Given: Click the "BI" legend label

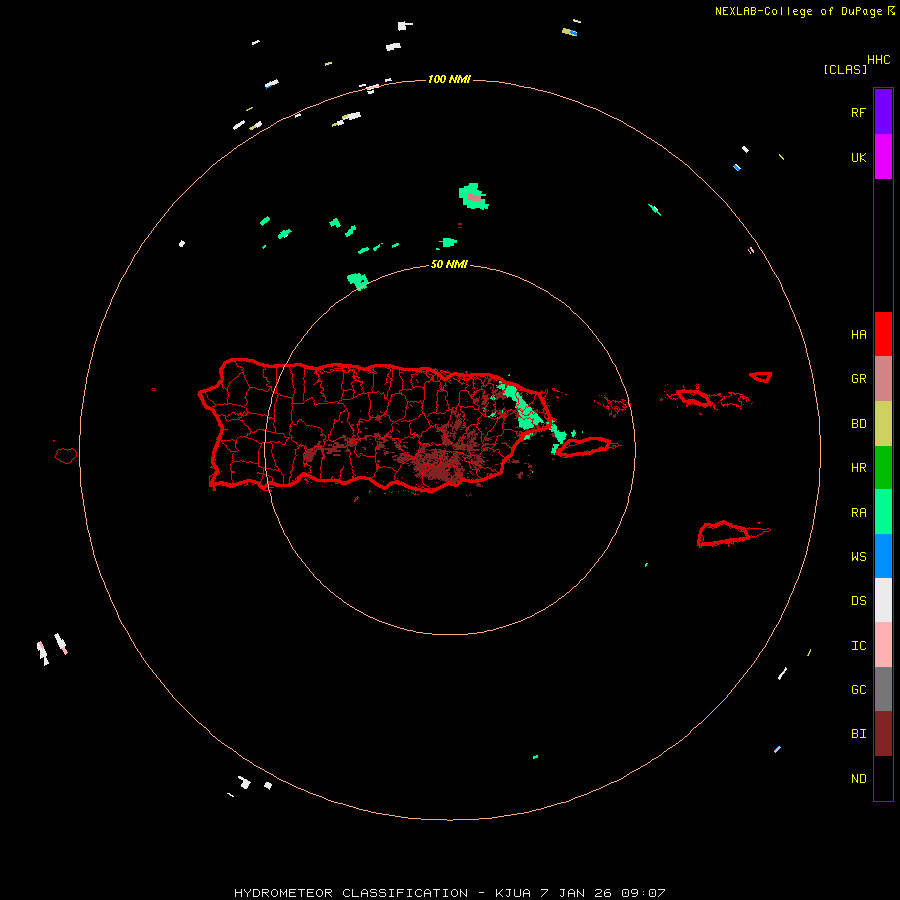Looking at the screenshot, I should click(858, 734).
